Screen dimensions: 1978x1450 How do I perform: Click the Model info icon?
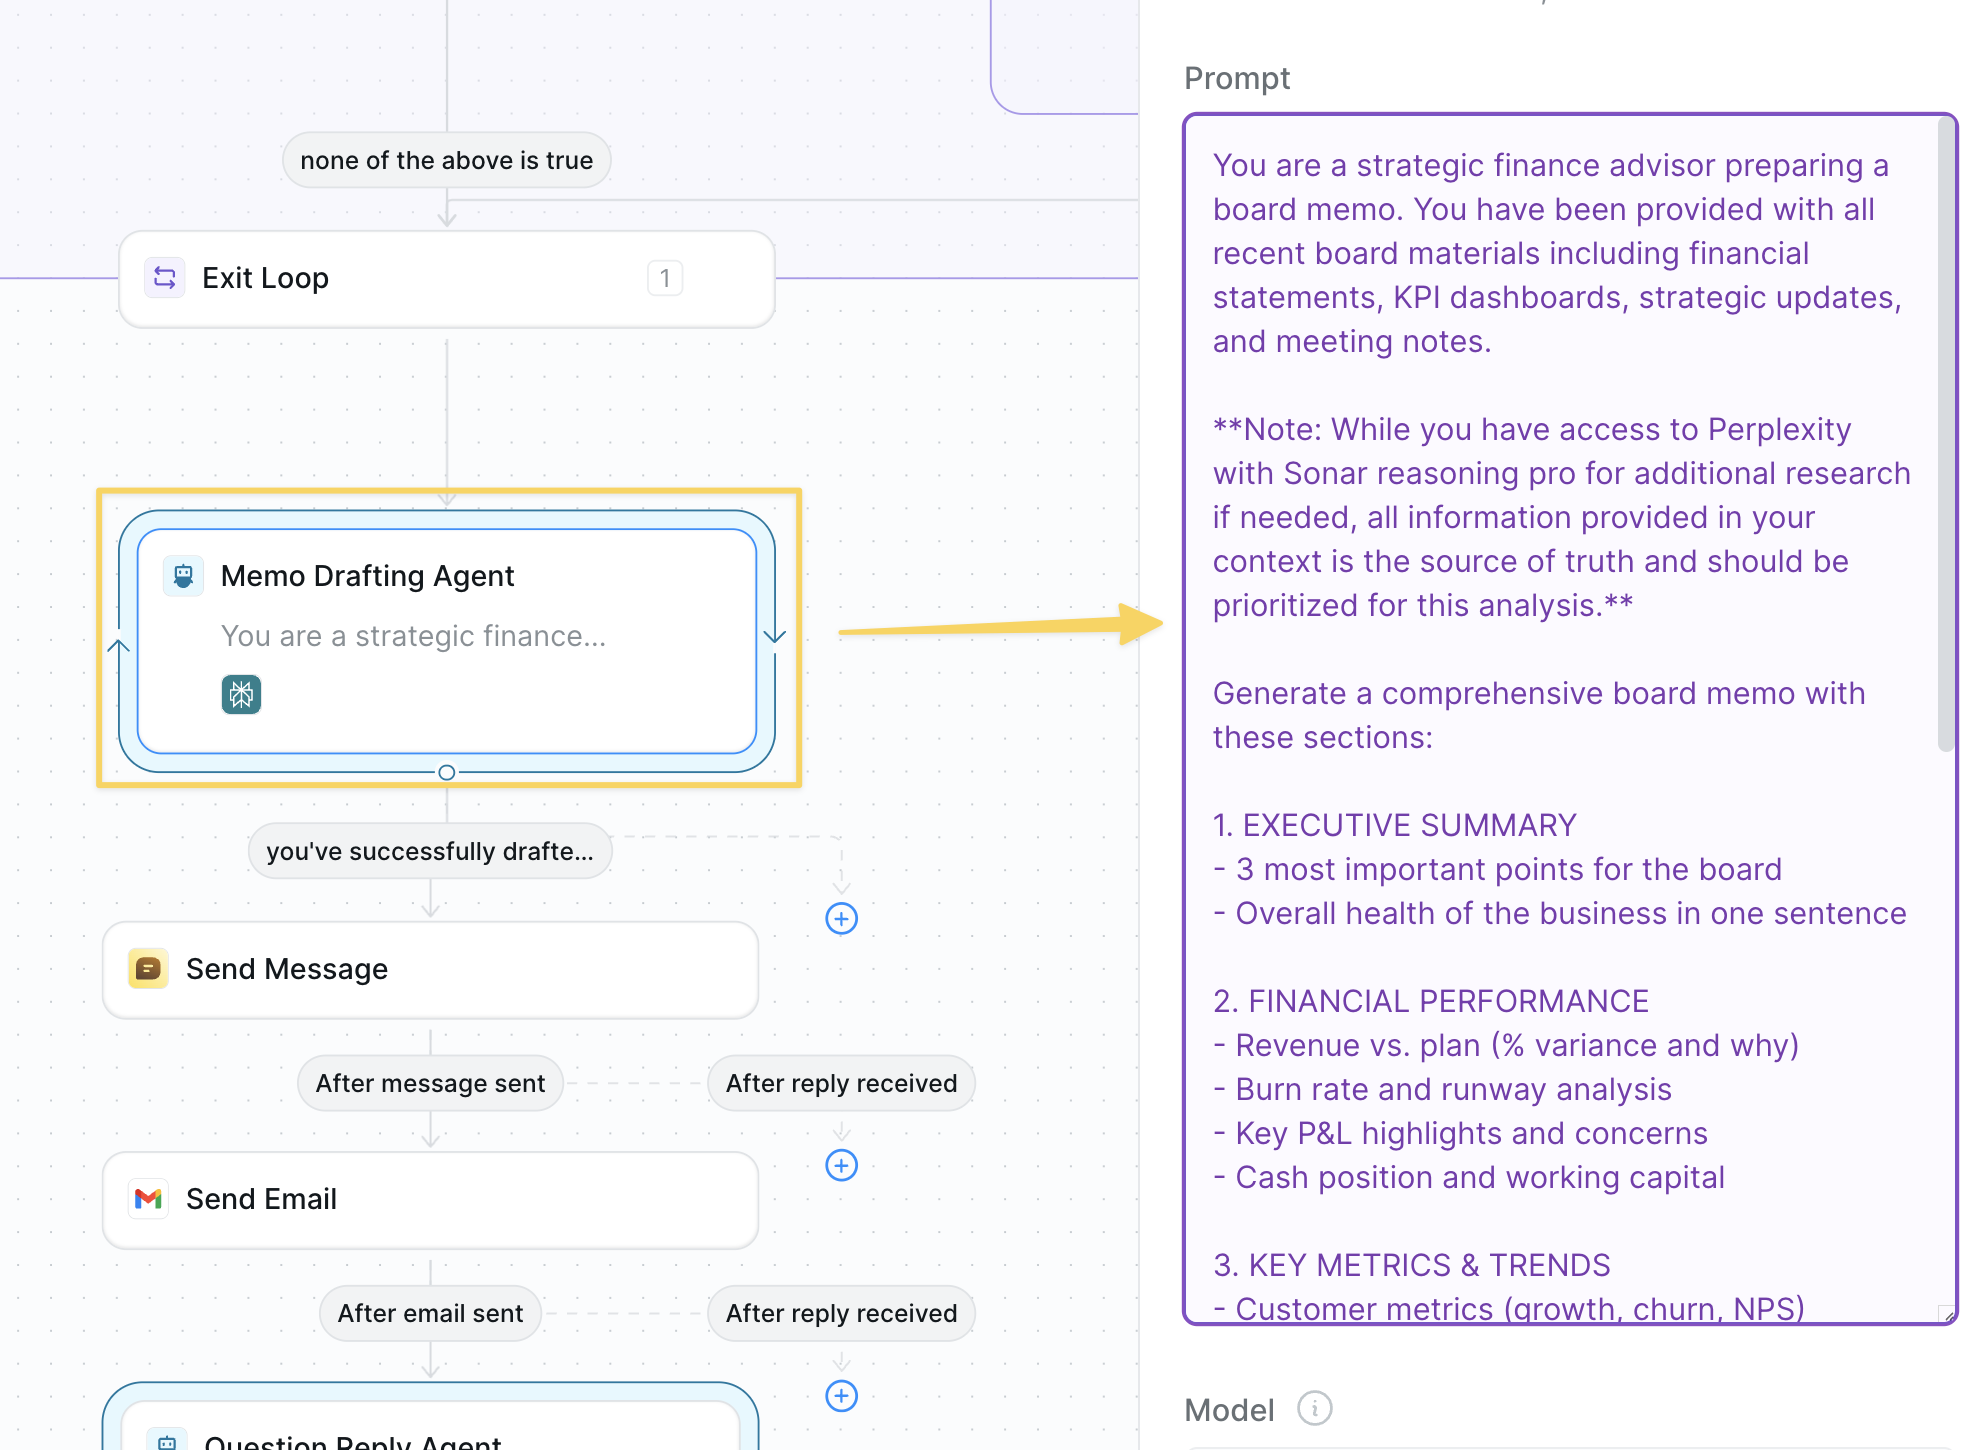coord(1314,1409)
